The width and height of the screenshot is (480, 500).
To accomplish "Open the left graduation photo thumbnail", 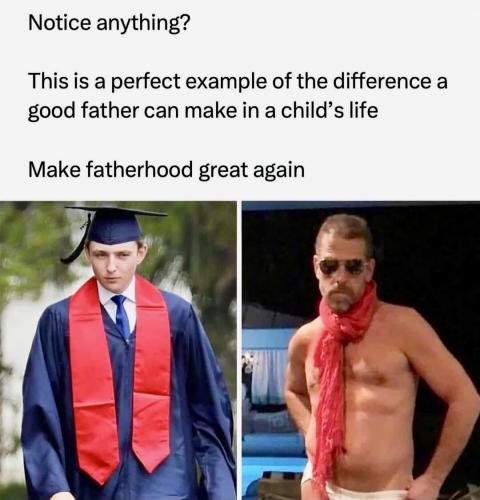I will 118,351.
